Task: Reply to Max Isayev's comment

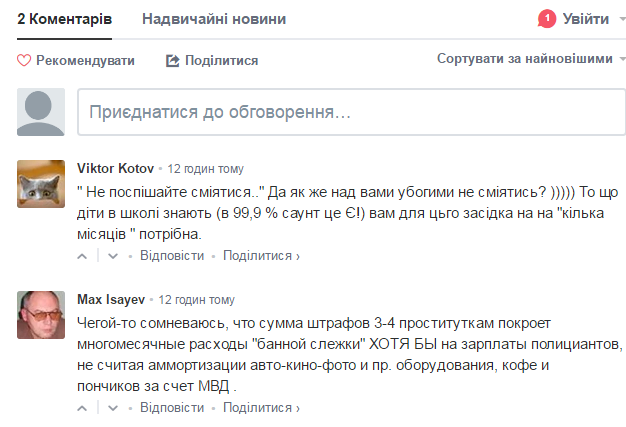Action: pyautogui.click(x=172, y=409)
